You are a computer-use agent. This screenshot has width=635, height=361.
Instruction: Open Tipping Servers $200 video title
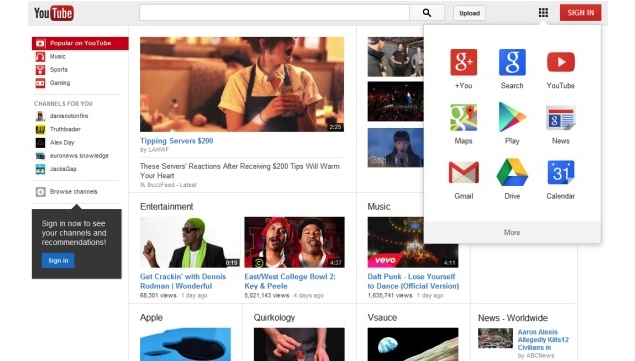(177, 141)
